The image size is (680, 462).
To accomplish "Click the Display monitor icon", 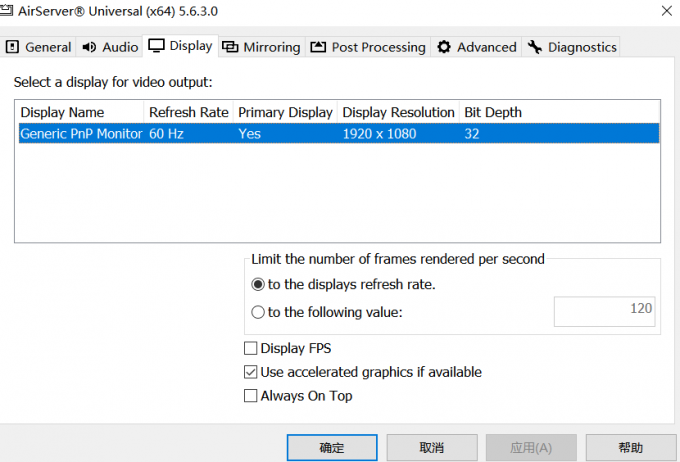I will [156, 46].
